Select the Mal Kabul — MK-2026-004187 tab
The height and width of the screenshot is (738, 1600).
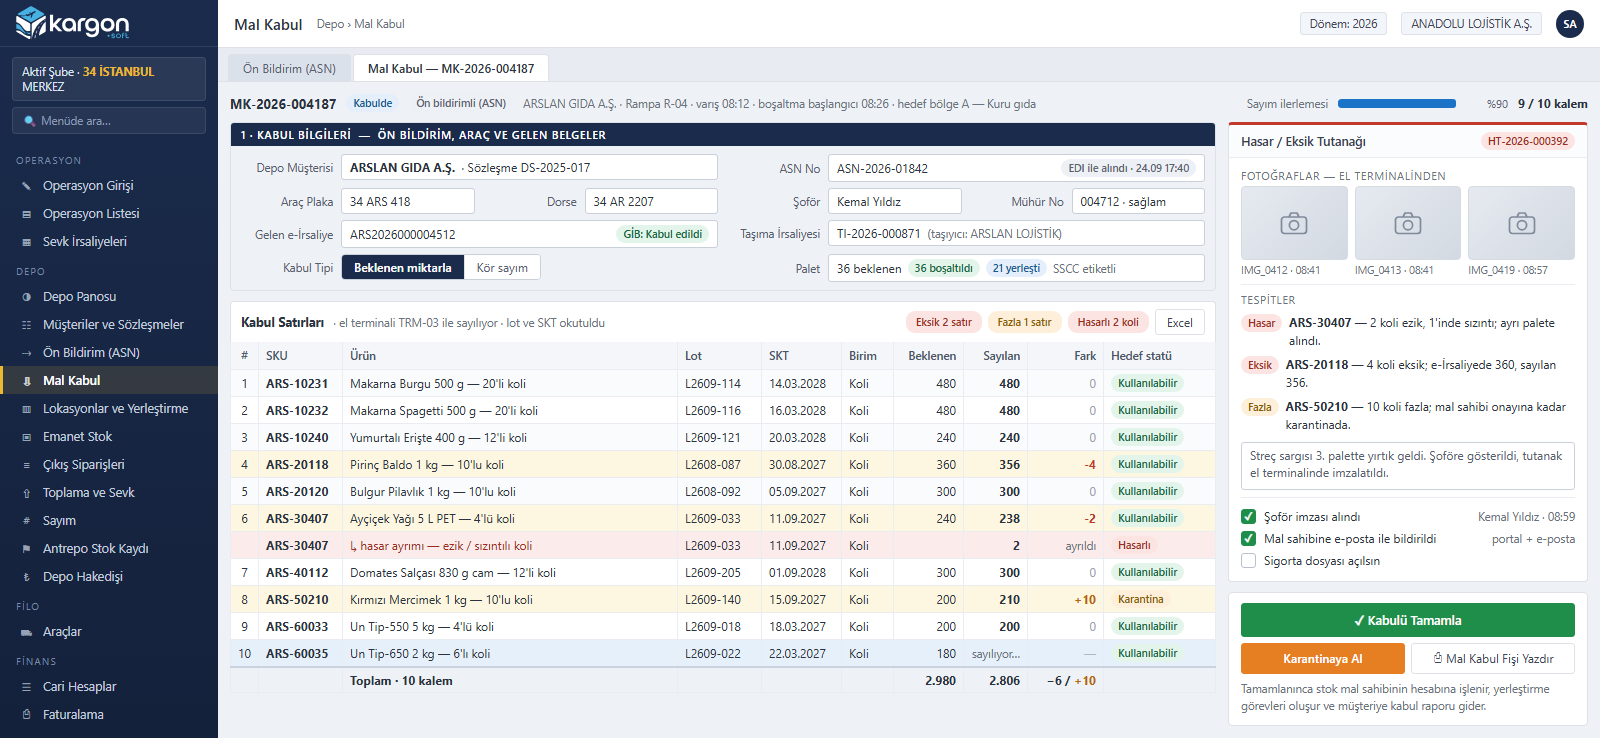pos(451,69)
